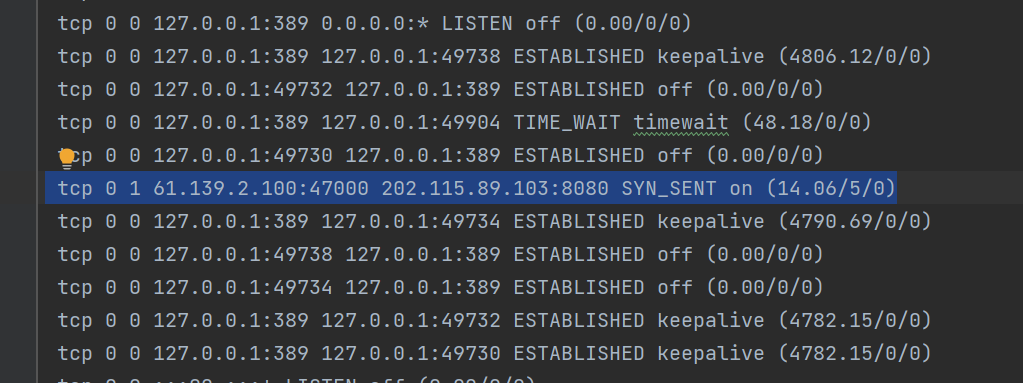The width and height of the screenshot is (1023, 383).
Task: Click the yellow lightbulb quick-fix icon
Action: click(x=67, y=158)
